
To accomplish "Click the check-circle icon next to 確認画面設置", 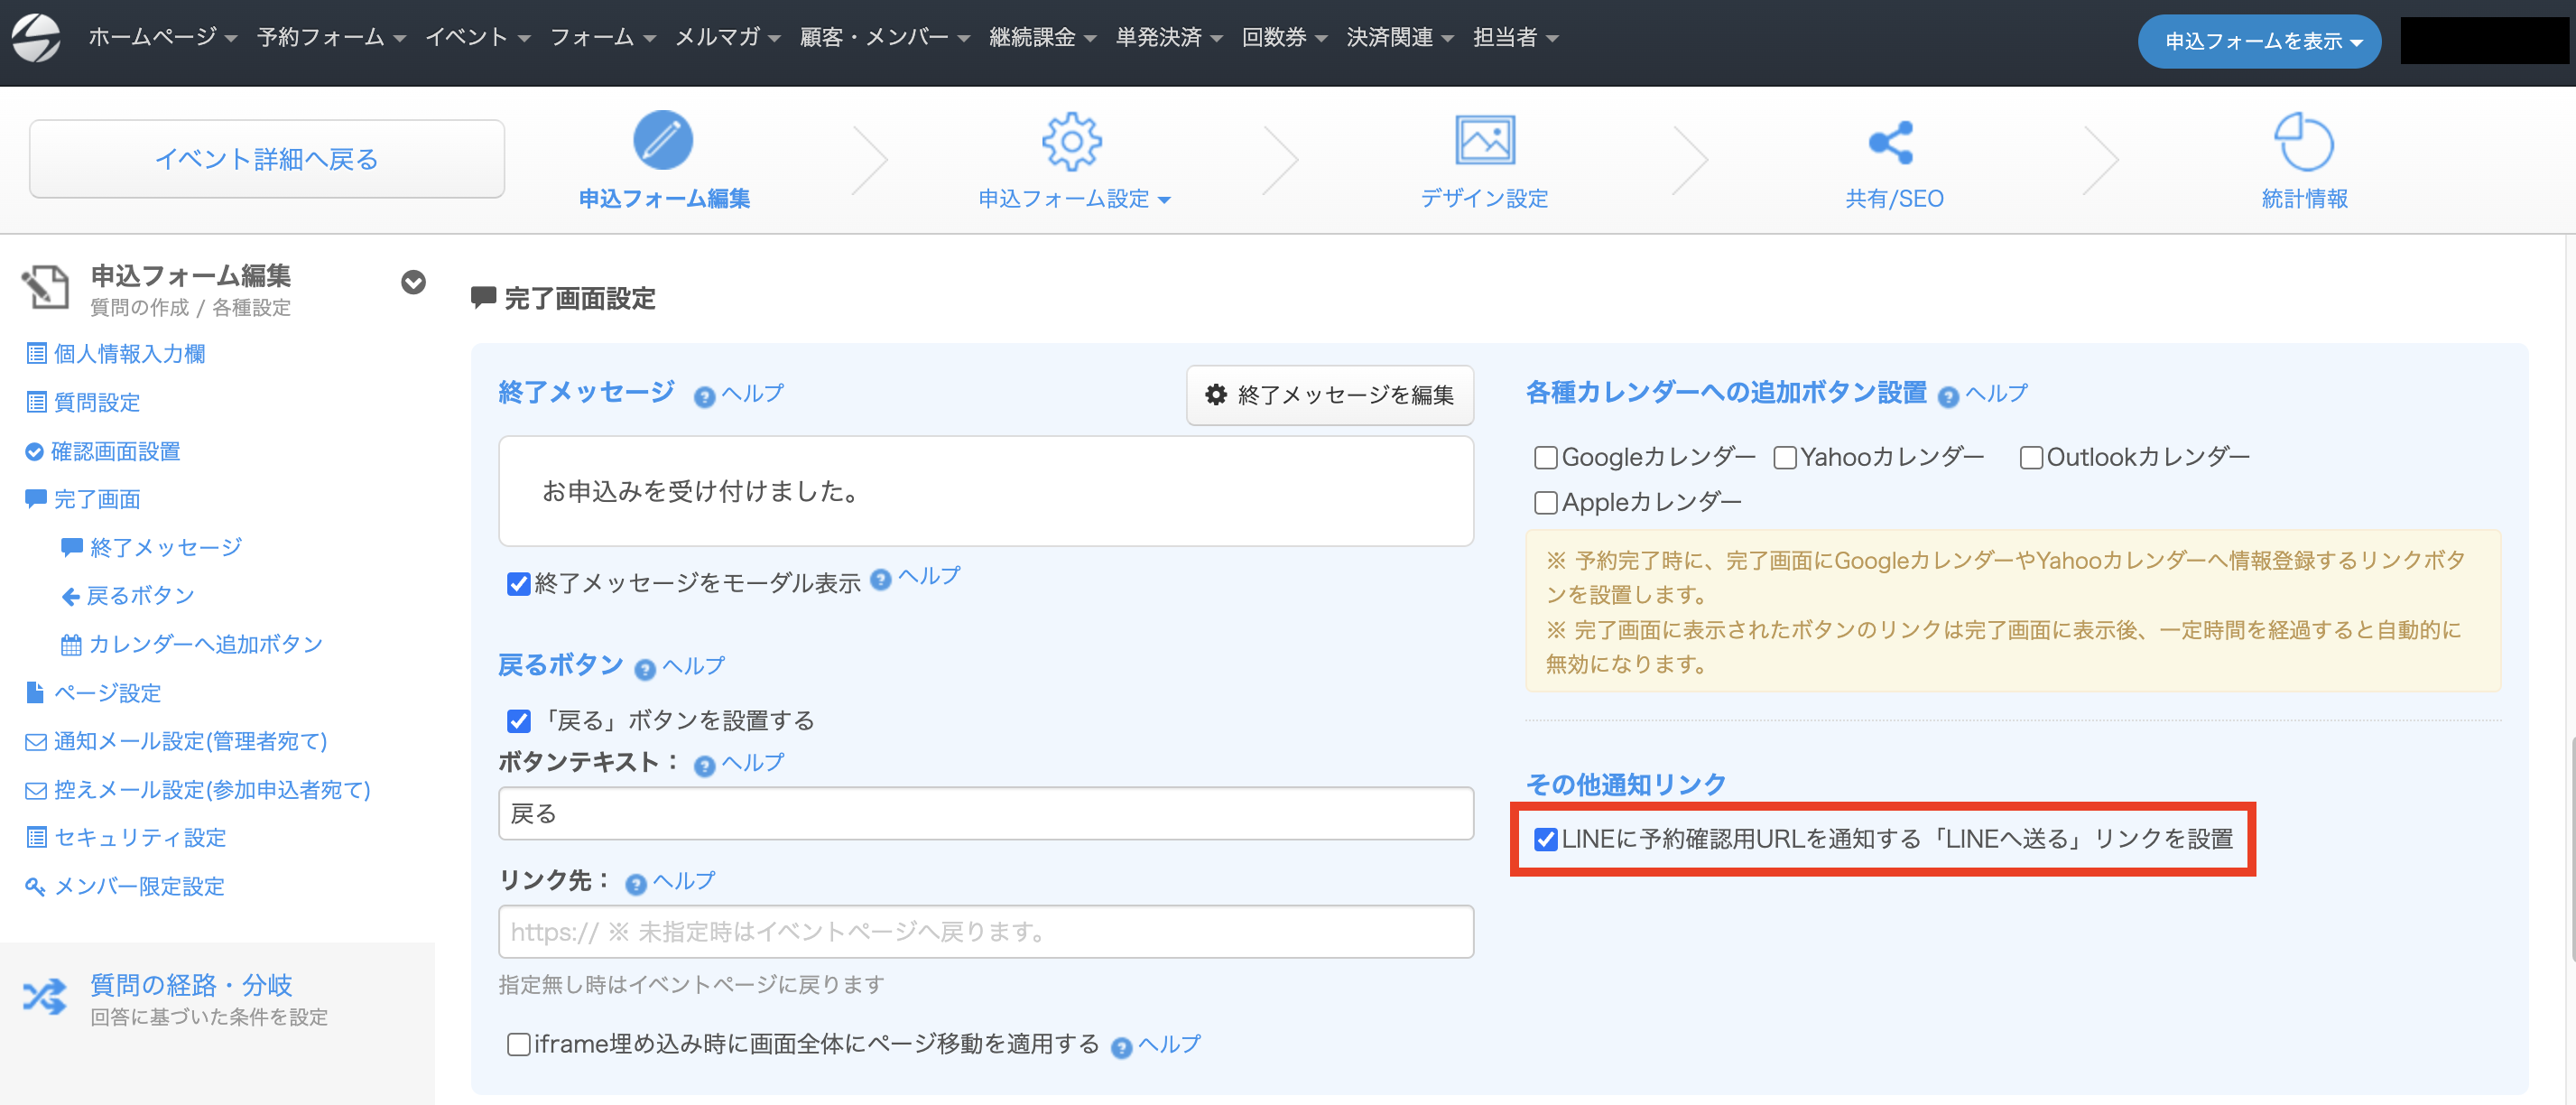I will click(x=34, y=451).
